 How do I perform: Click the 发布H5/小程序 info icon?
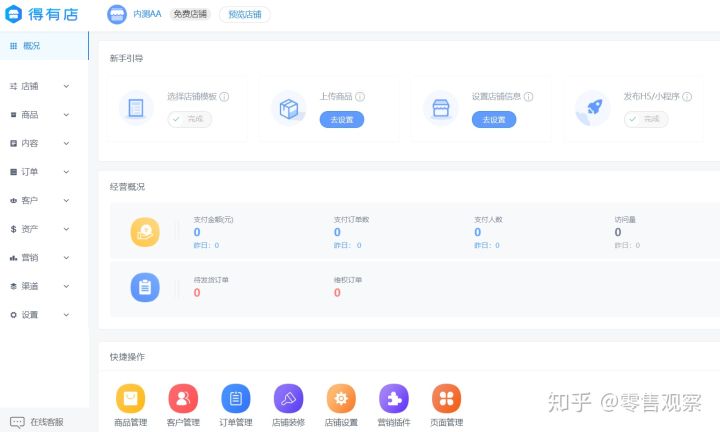pos(687,97)
